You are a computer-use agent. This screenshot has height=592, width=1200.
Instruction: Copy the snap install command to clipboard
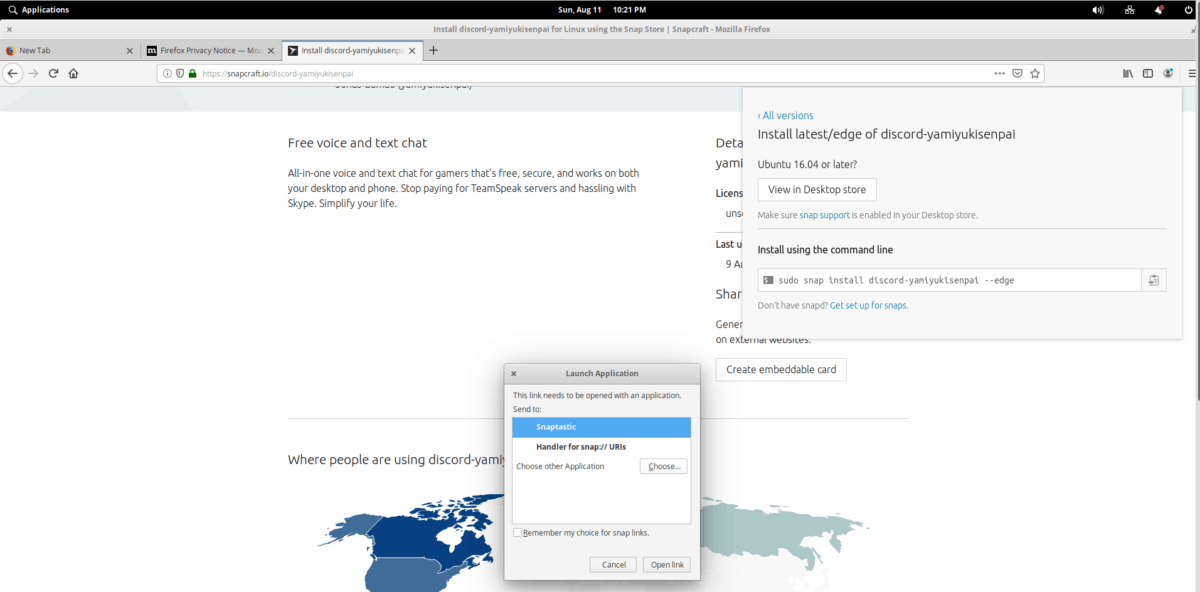pyautogui.click(x=1154, y=280)
